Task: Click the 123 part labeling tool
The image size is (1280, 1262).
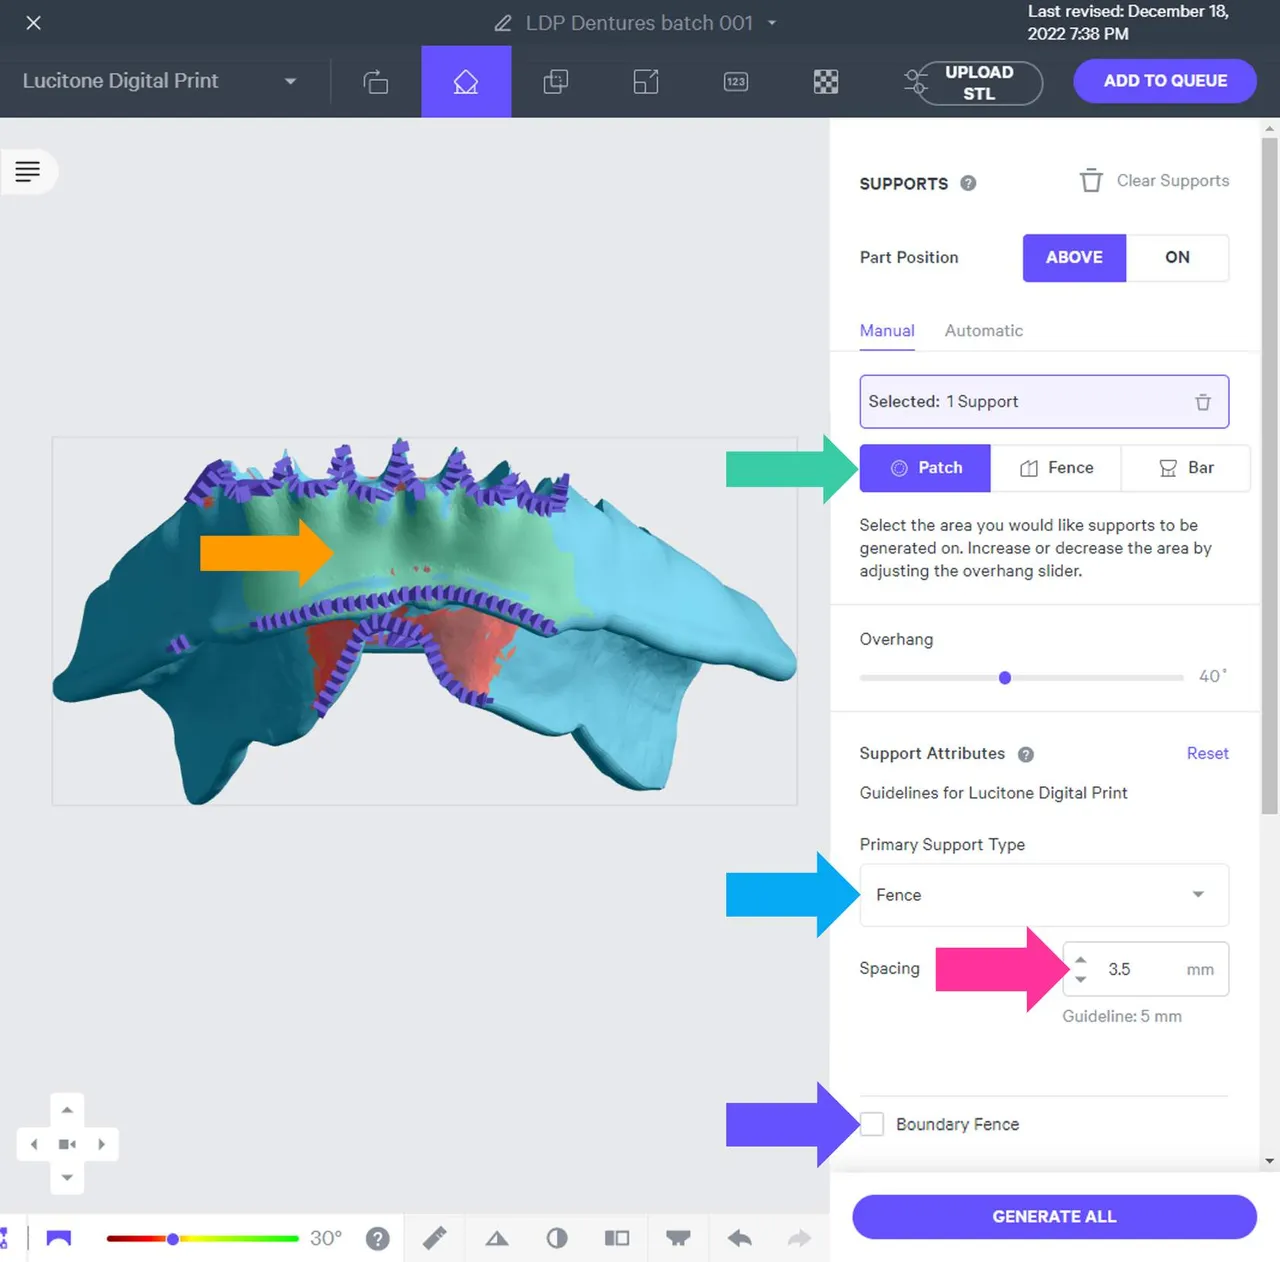Action: (x=735, y=82)
